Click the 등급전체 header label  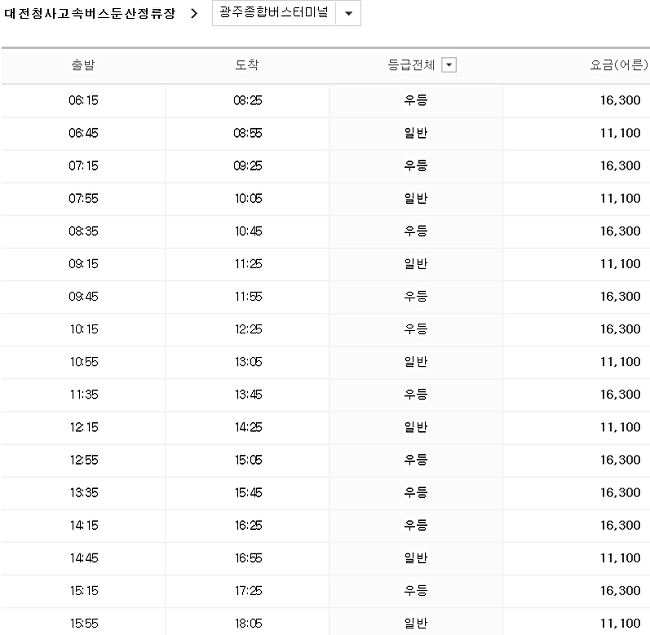411,65
